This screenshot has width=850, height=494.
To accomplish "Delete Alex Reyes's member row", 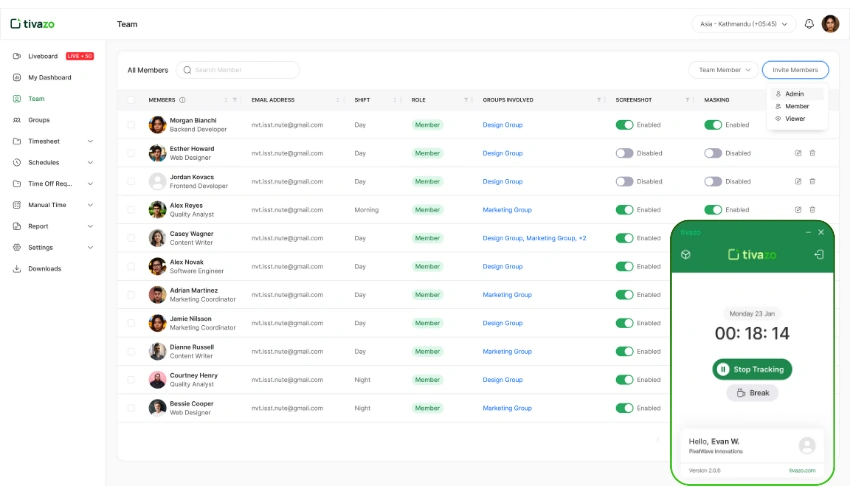I will tap(812, 210).
